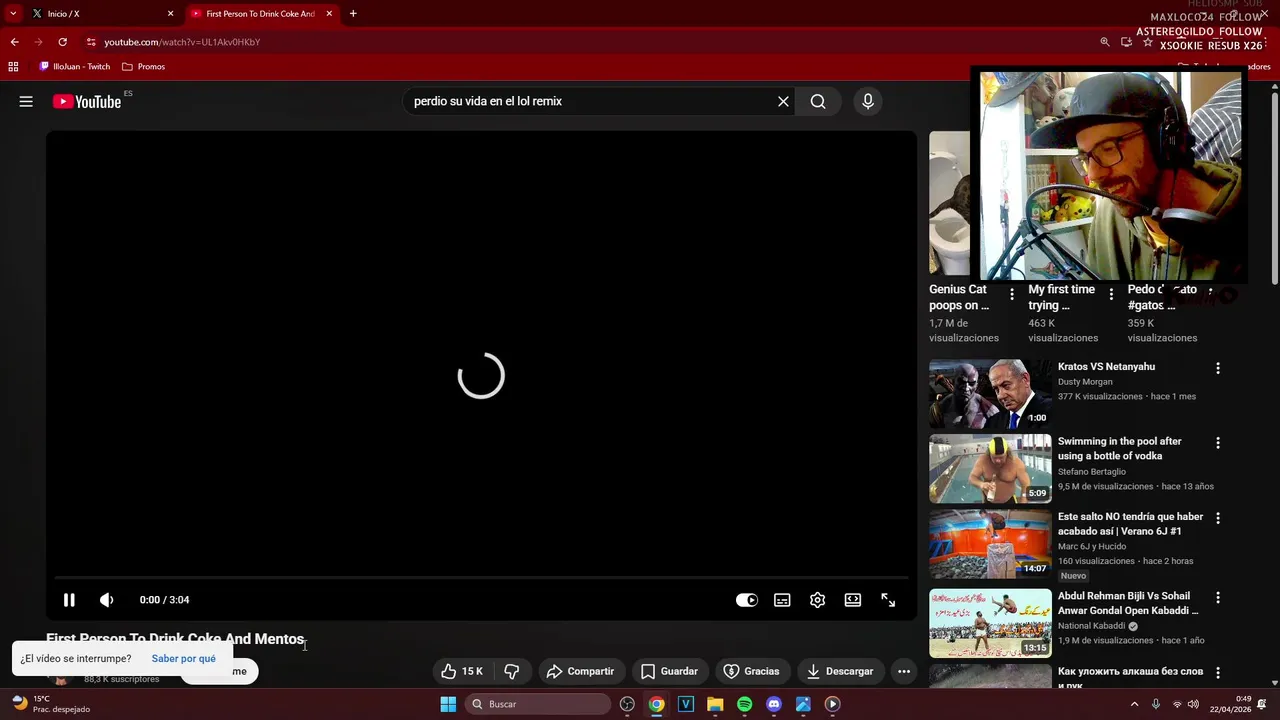Open the player settings gear
Image resolution: width=1280 pixels, height=720 pixels.
817,600
